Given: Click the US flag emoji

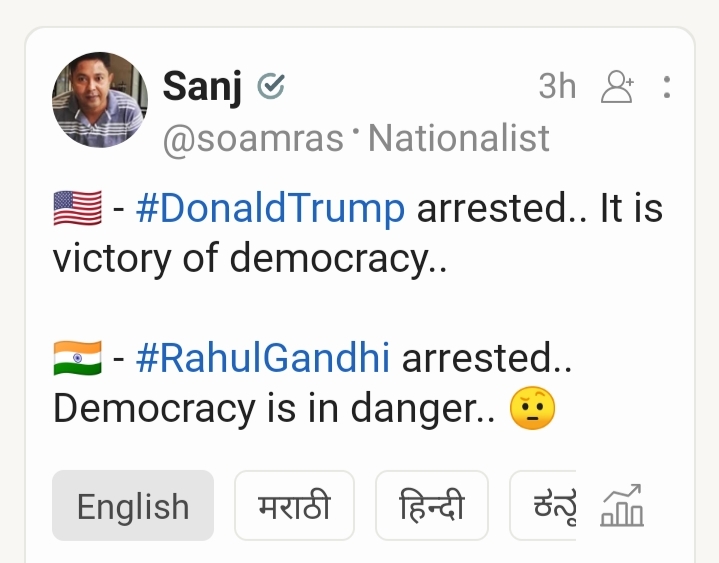Looking at the screenshot, I should (x=77, y=208).
